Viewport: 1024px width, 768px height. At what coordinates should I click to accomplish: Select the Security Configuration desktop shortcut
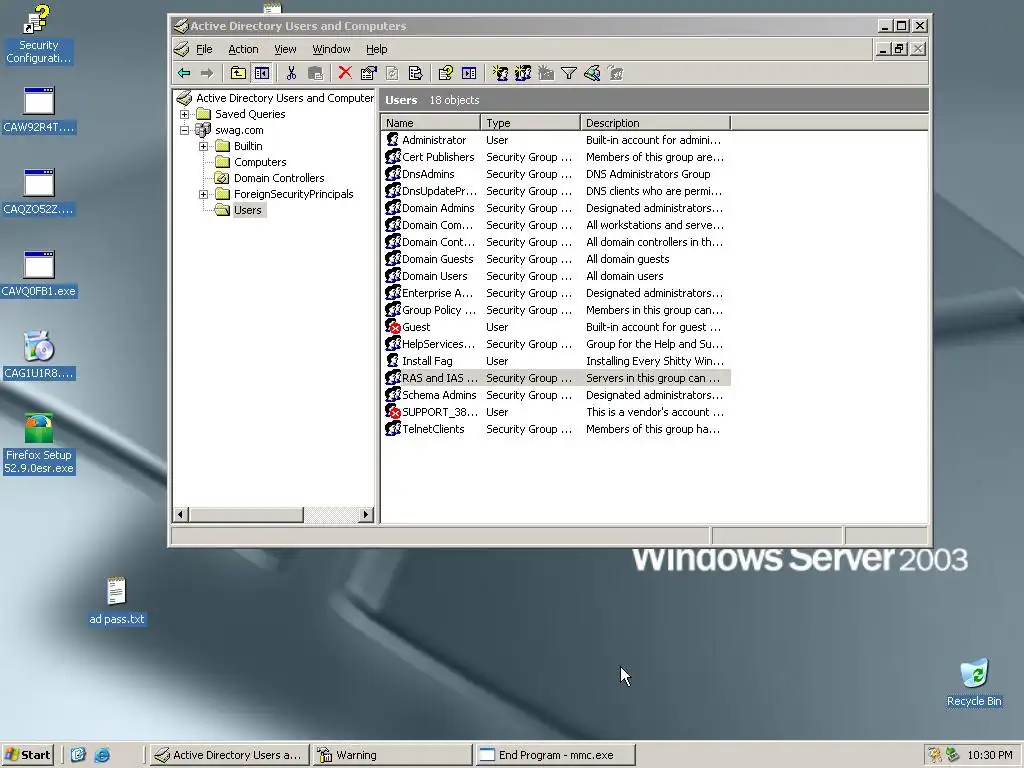(x=38, y=34)
